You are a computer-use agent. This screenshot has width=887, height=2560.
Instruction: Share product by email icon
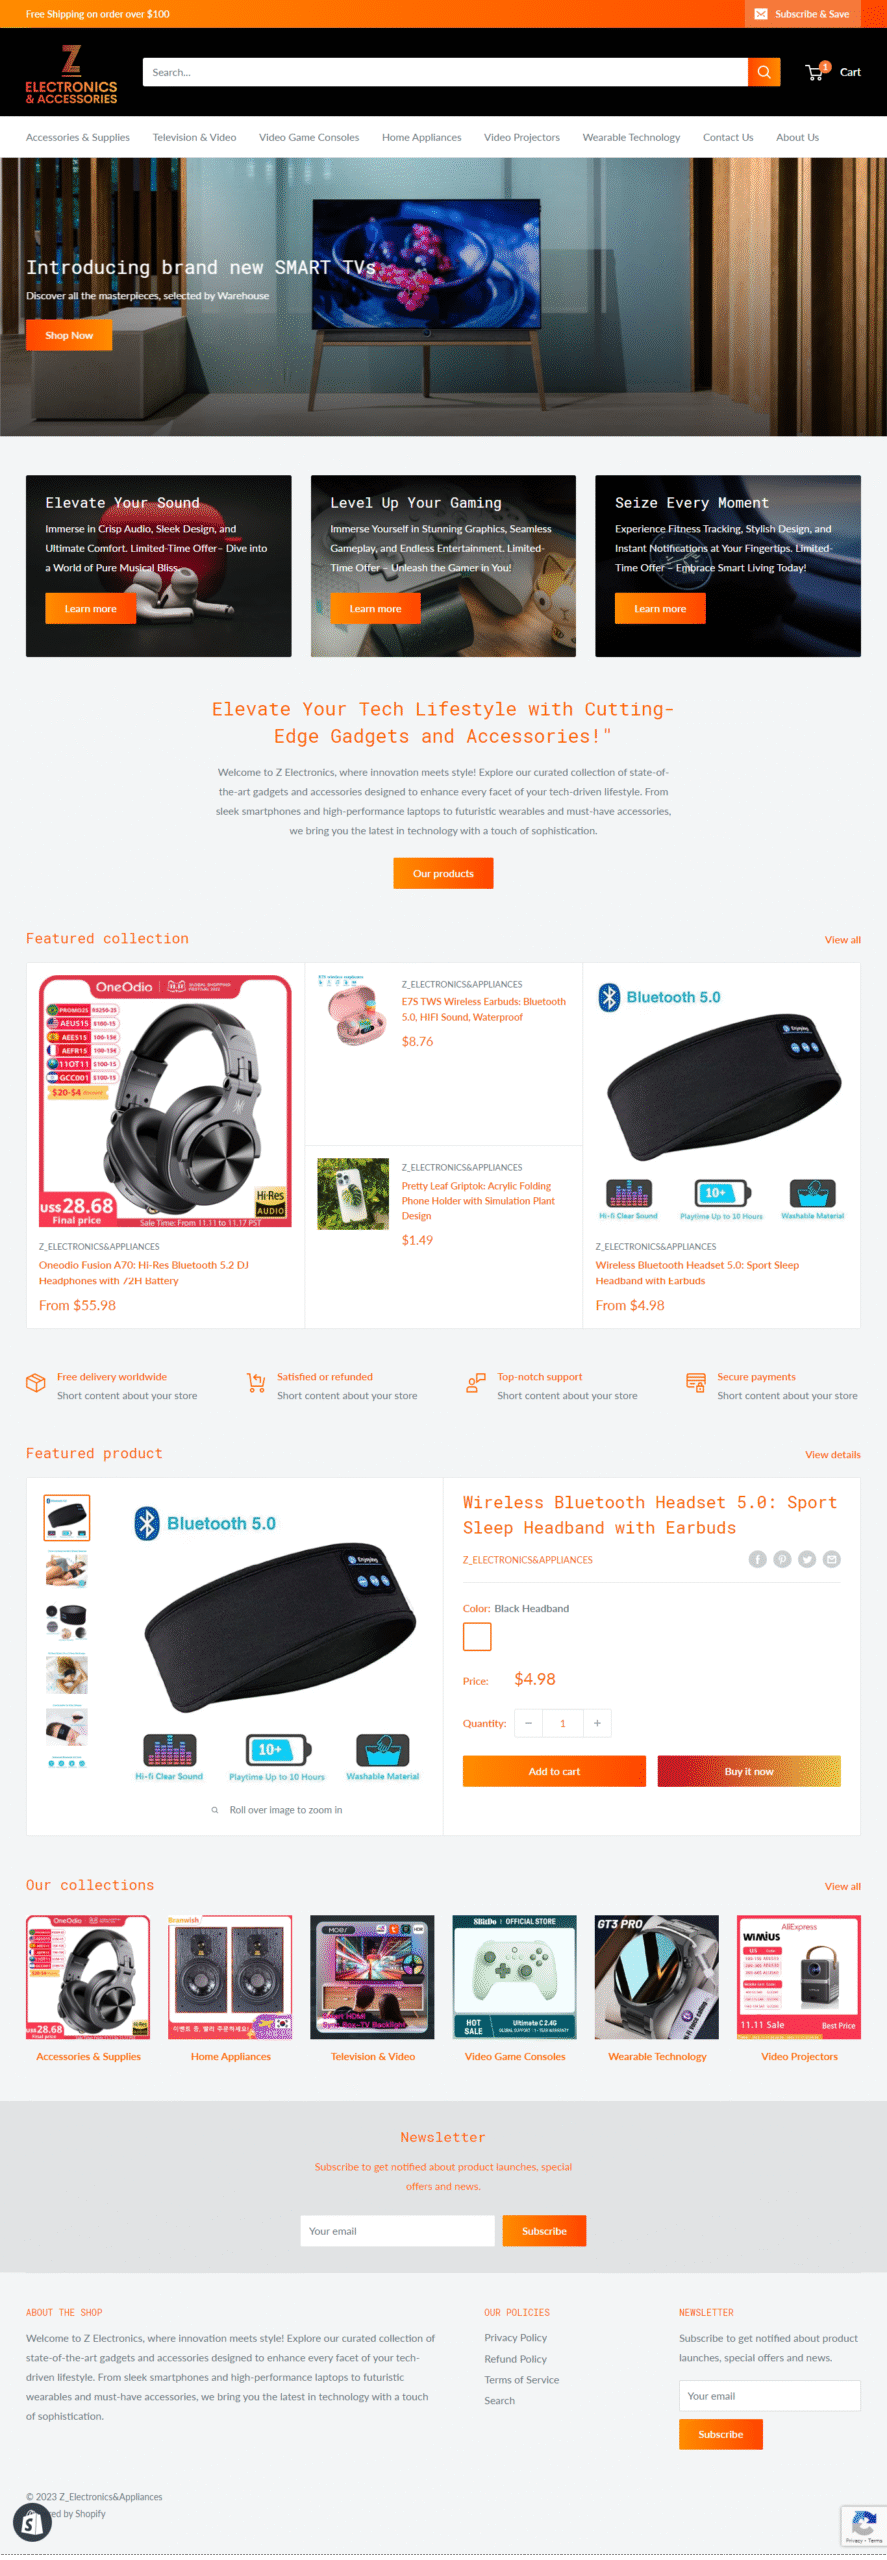pos(832,1559)
